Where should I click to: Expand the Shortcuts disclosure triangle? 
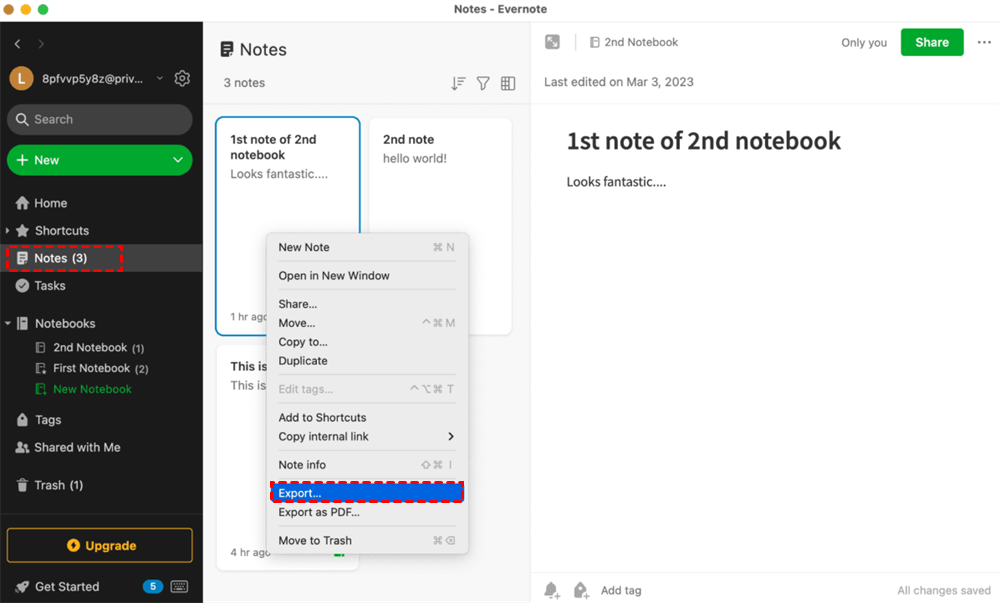coord(7,230)
